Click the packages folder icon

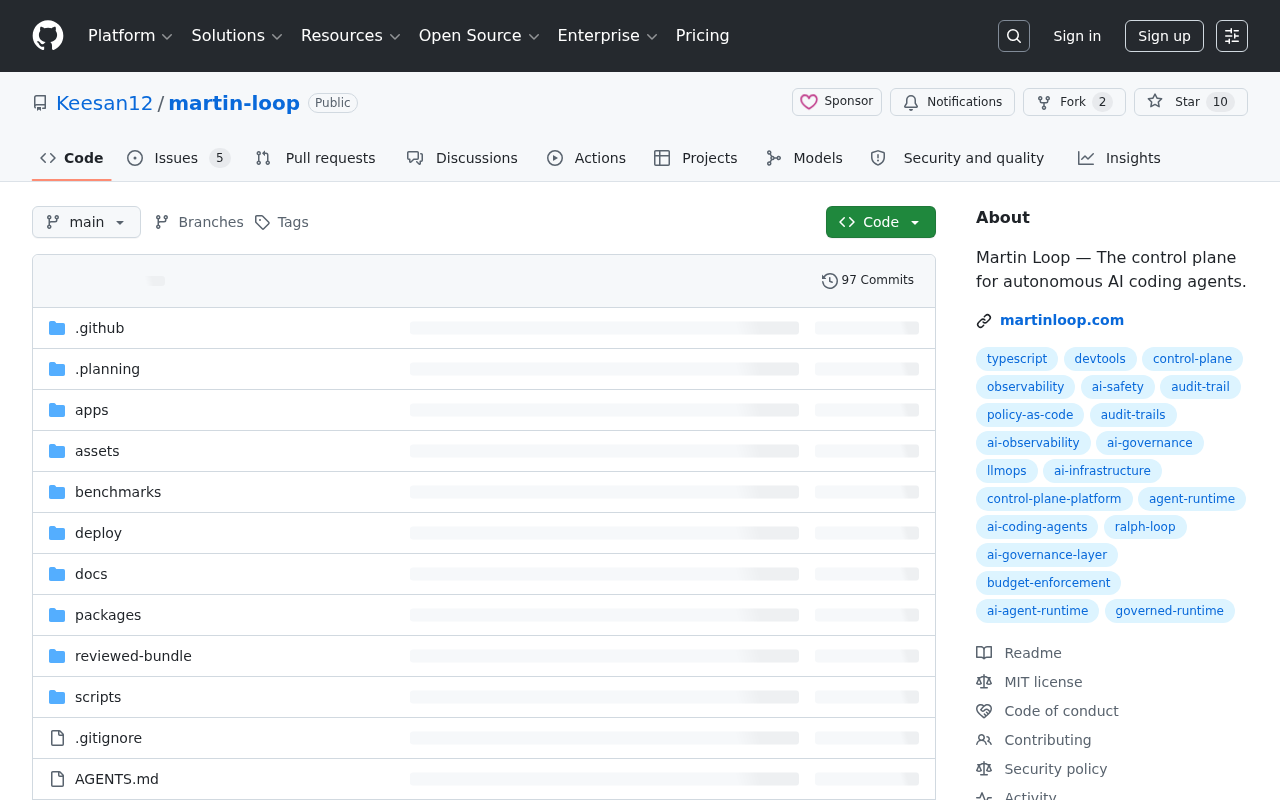point(57,615)
